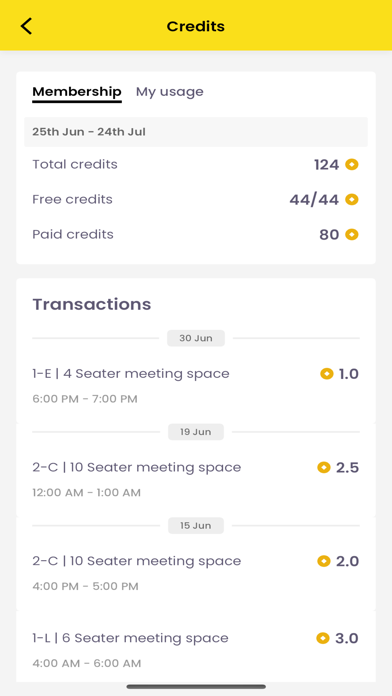Click coin icon next to 1.0 credit
The image size is (392, 696).
327,374
